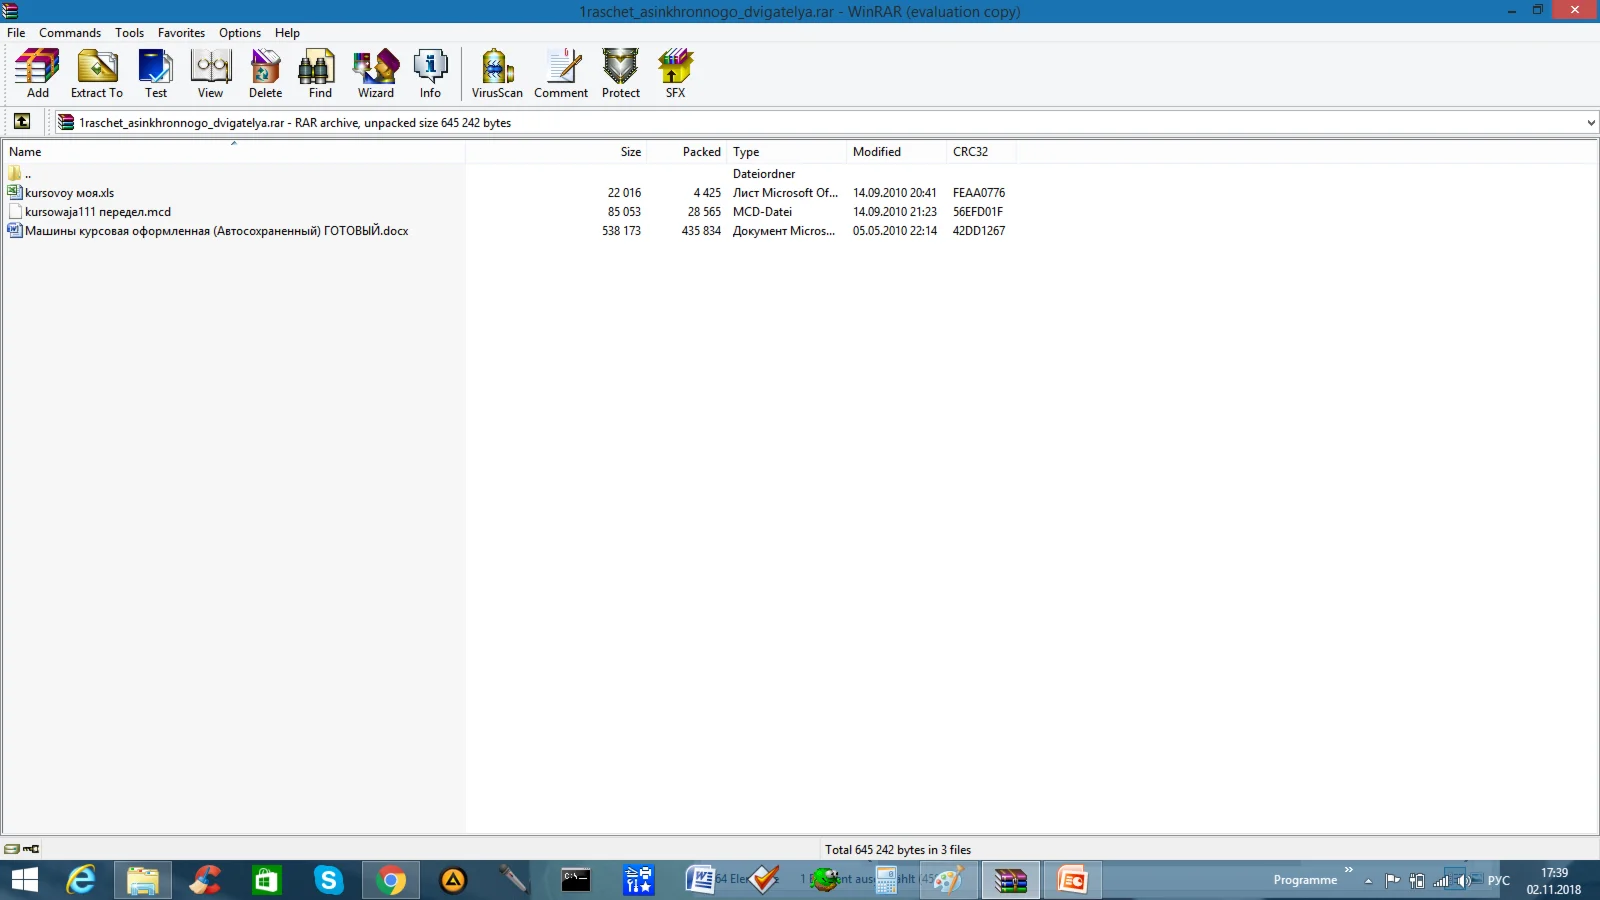Click the archive path text field
The height and width of the screenshot is (900, 1600).
tap(818, 123)
